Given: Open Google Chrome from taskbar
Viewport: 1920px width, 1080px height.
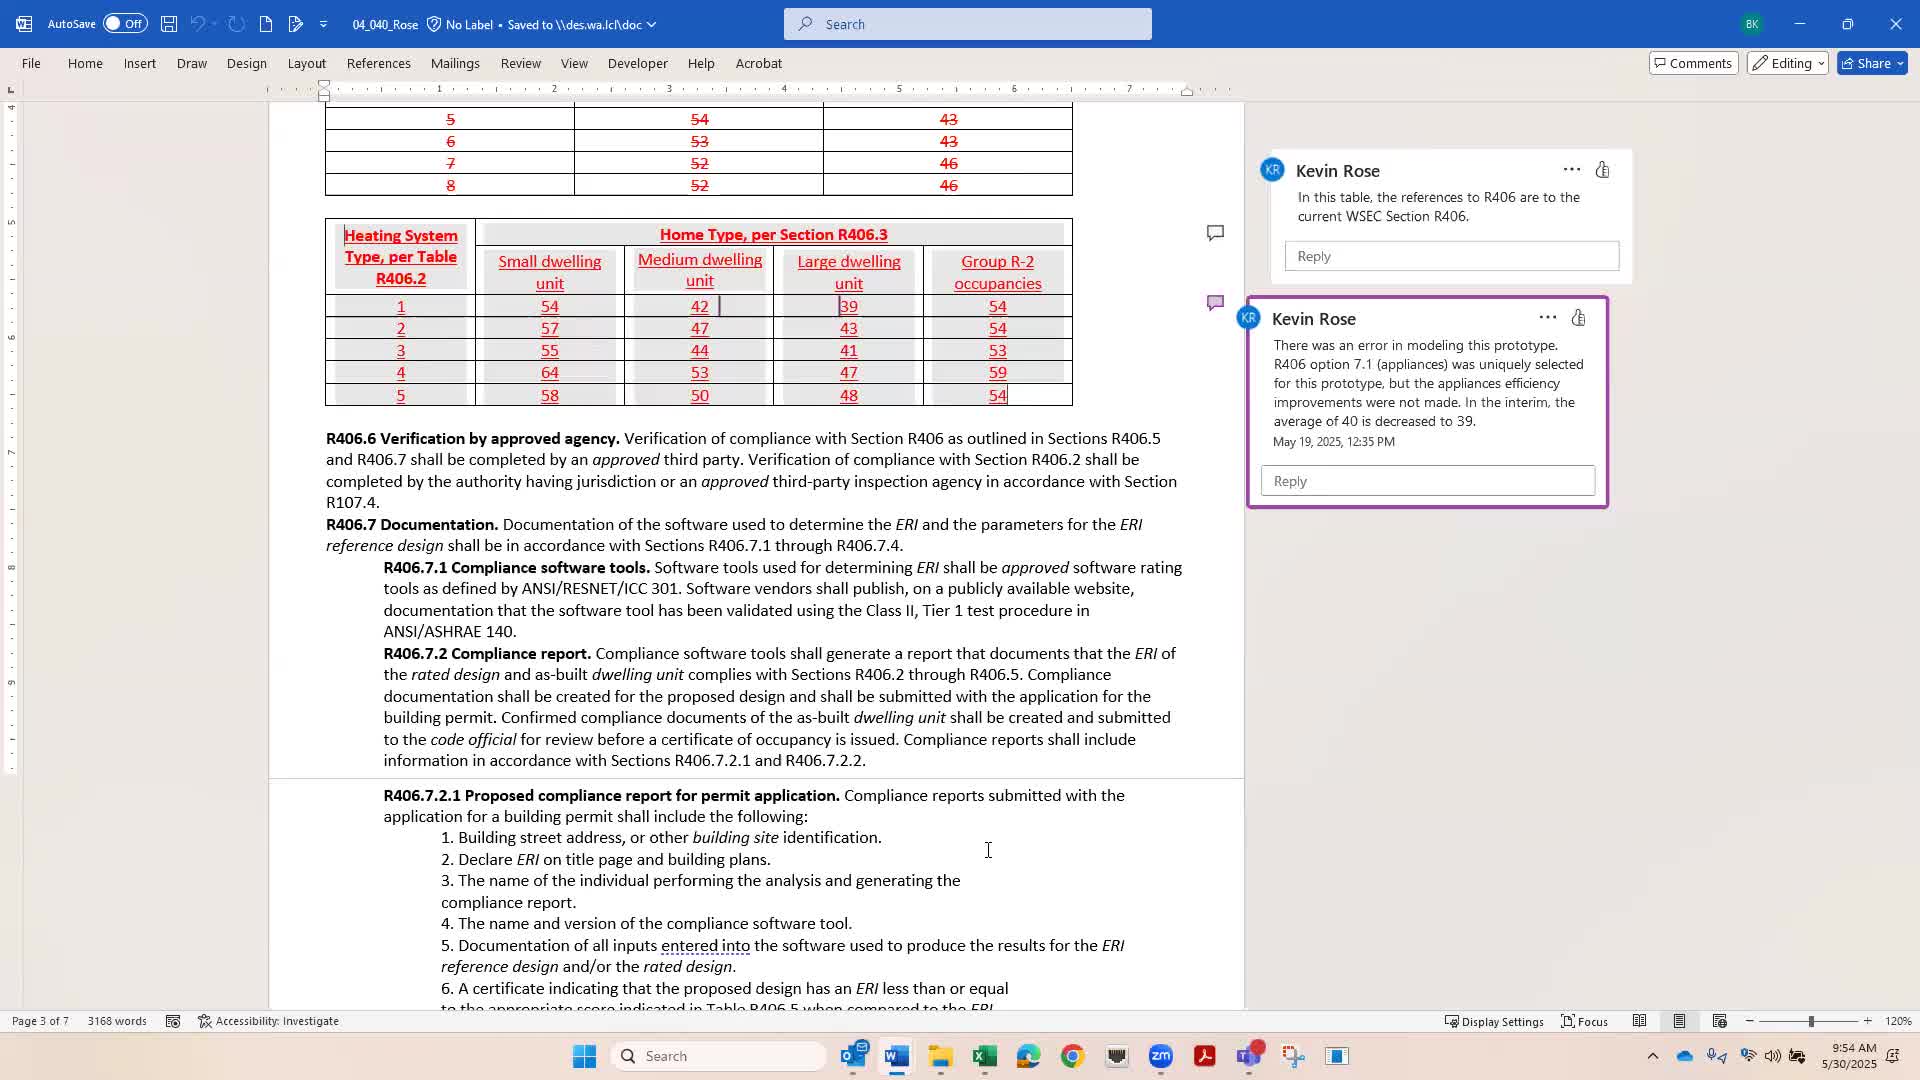Looking at the screenshot, I should pos(1073,1056).
